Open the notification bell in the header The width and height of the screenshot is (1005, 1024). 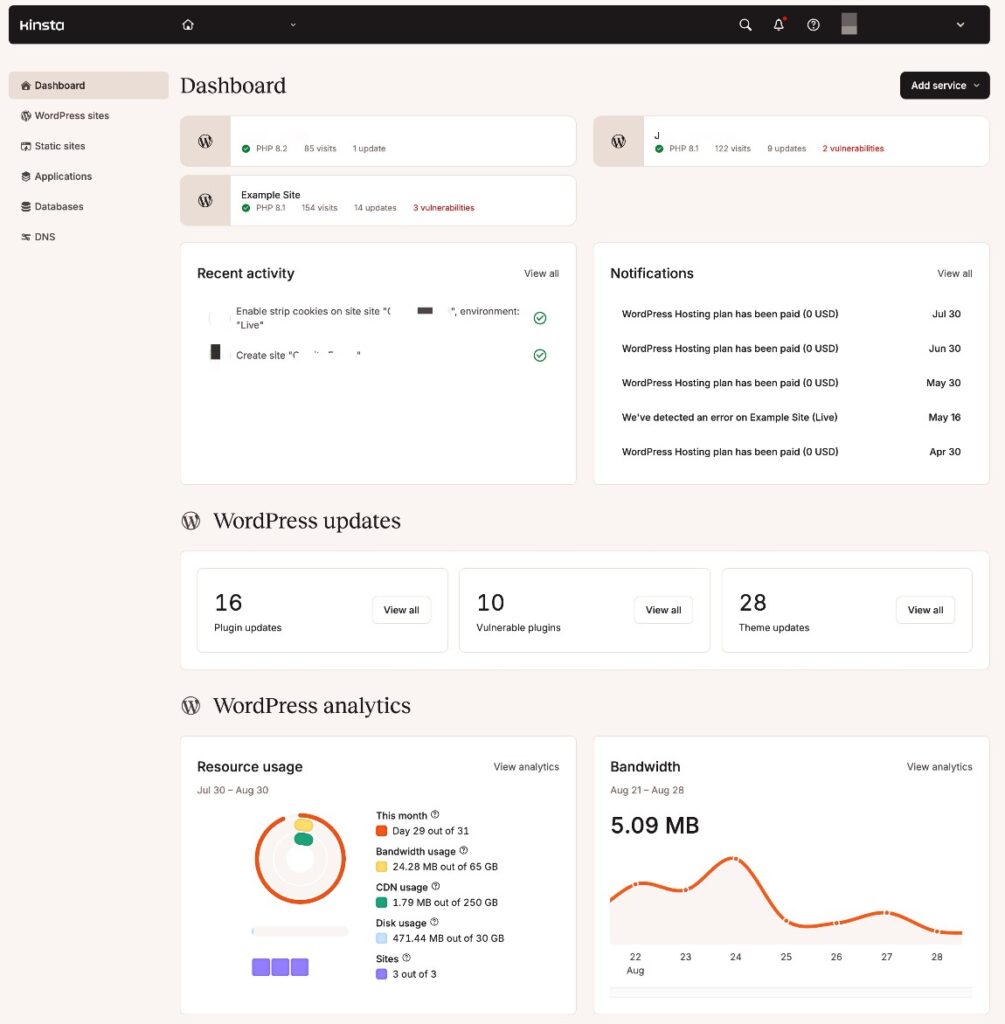[x=778, y=24]
